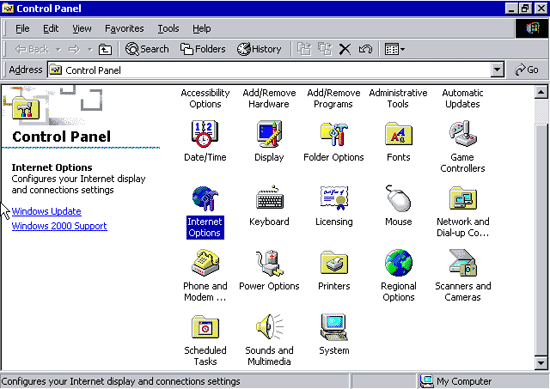
Task: Select the Accessibility Options label
Action: tap(205, 98)
